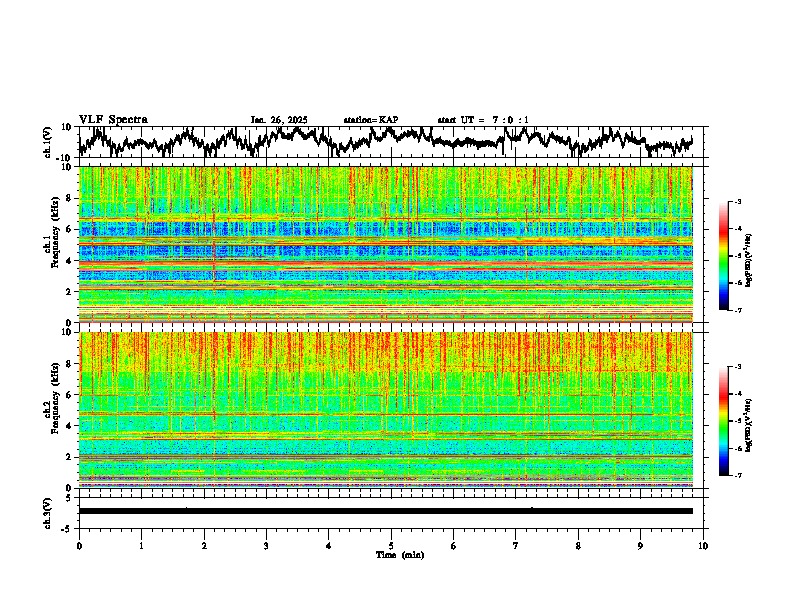Click the time axis tick label "9"

point(640,546)
